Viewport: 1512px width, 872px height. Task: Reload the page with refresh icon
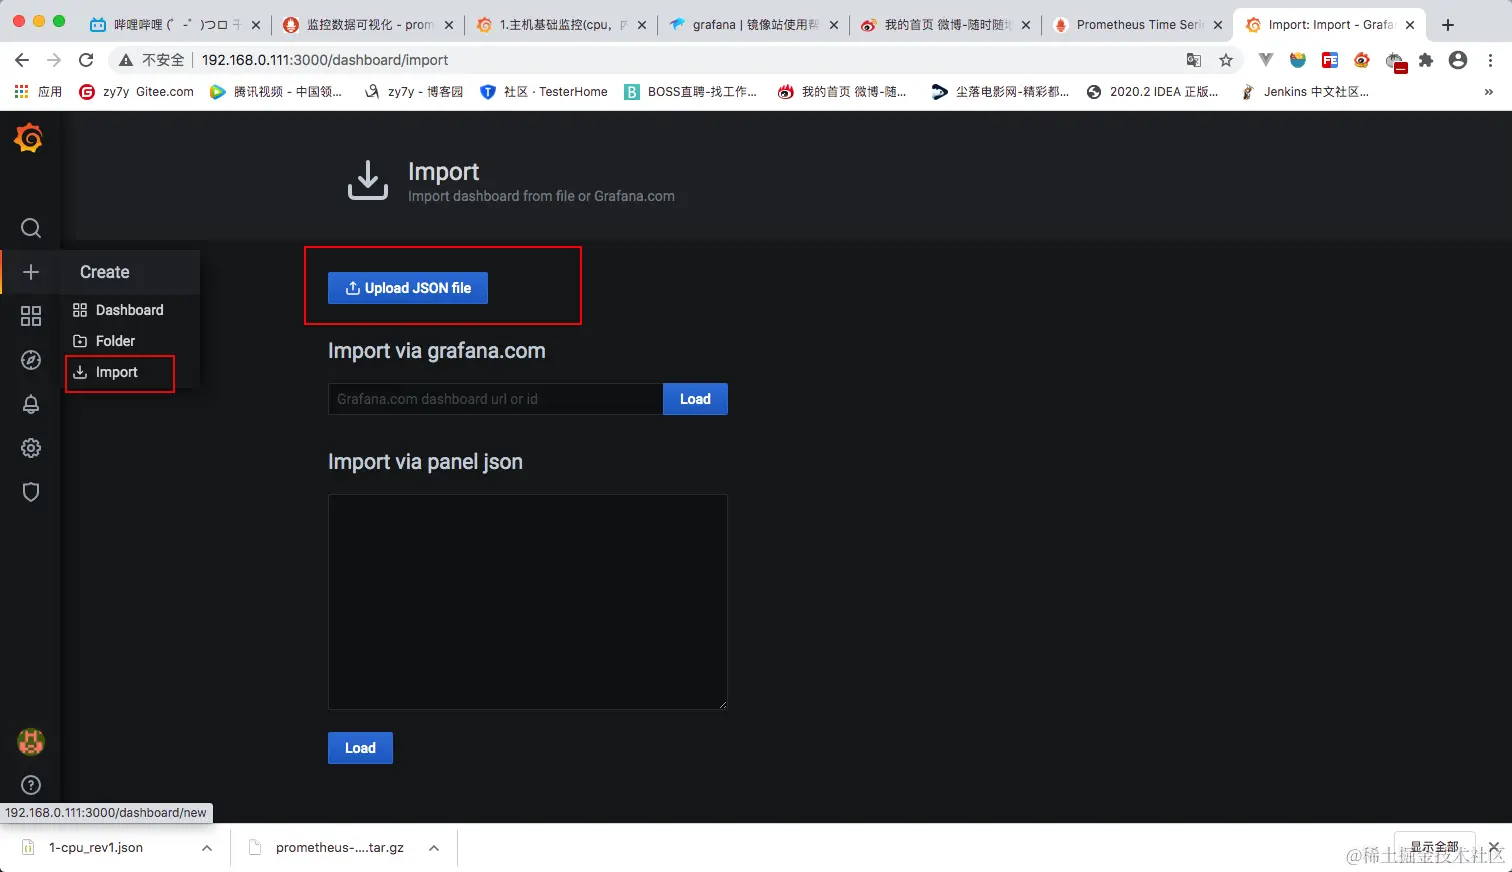coord(86,60)
